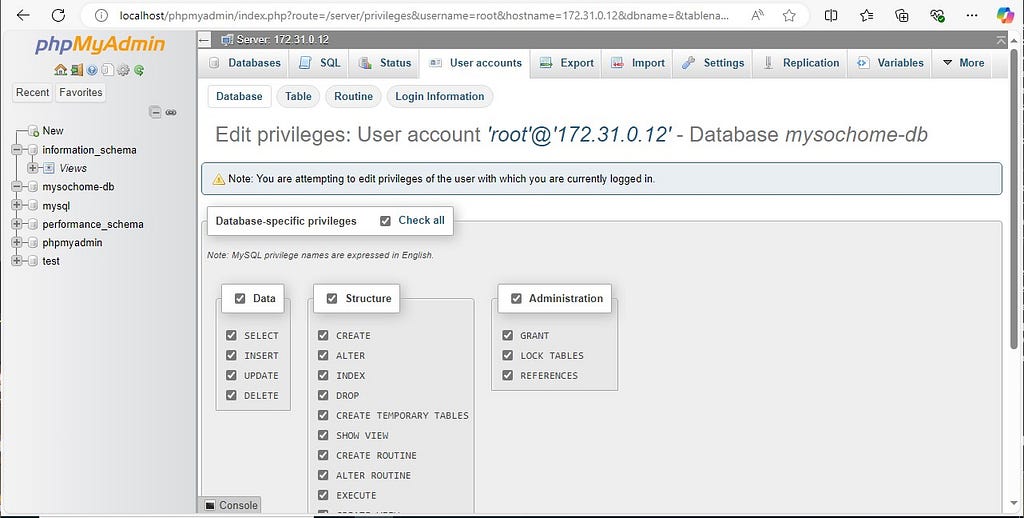Image resolution: width=1024 pixels, height=518 pixels.
Task: Open browser Settings and more ellipsis
Action: (x=971, y=15)
